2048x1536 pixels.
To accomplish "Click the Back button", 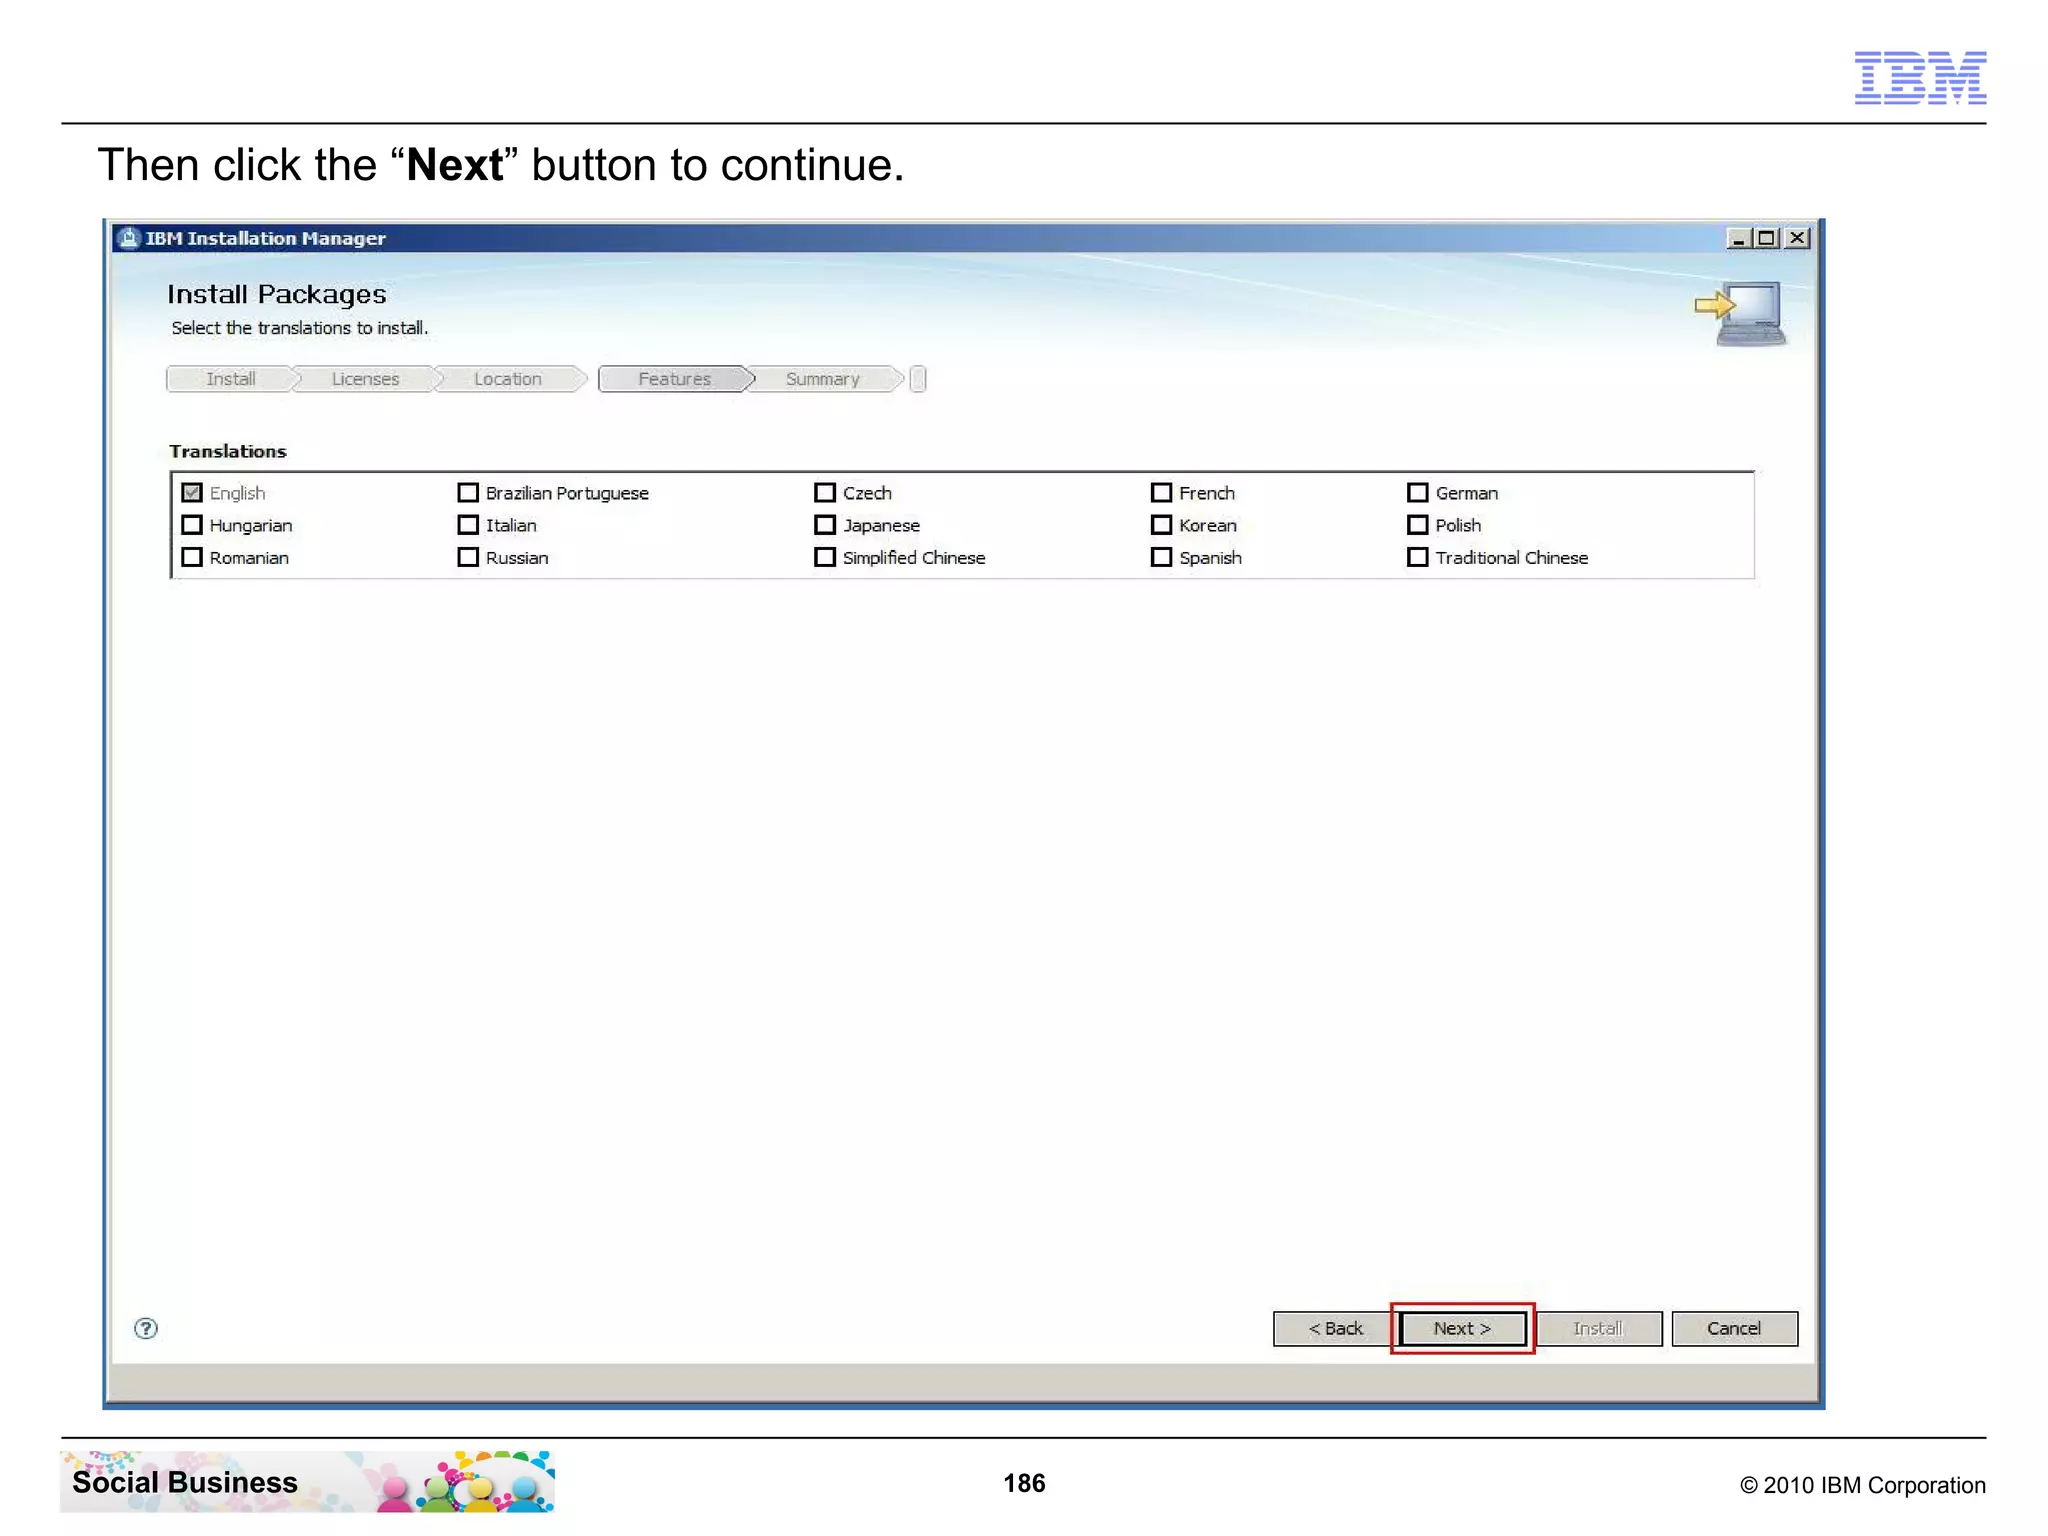I will (1335, 1329).
